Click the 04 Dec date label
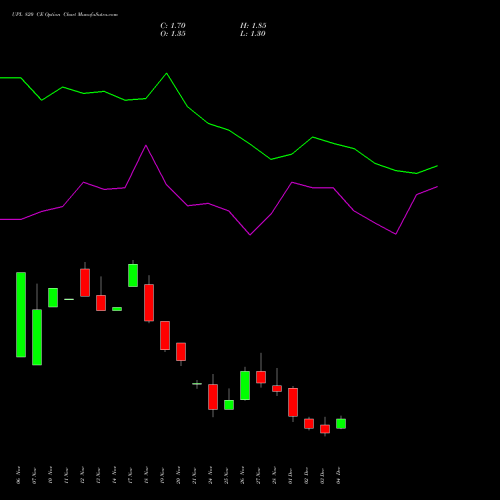Viewport: 500px width, 500px height. point(338,475)
